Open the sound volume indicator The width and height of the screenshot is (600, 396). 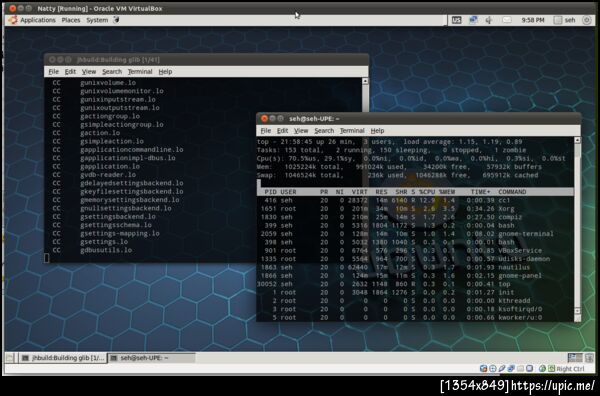click(x=489, y=20)
